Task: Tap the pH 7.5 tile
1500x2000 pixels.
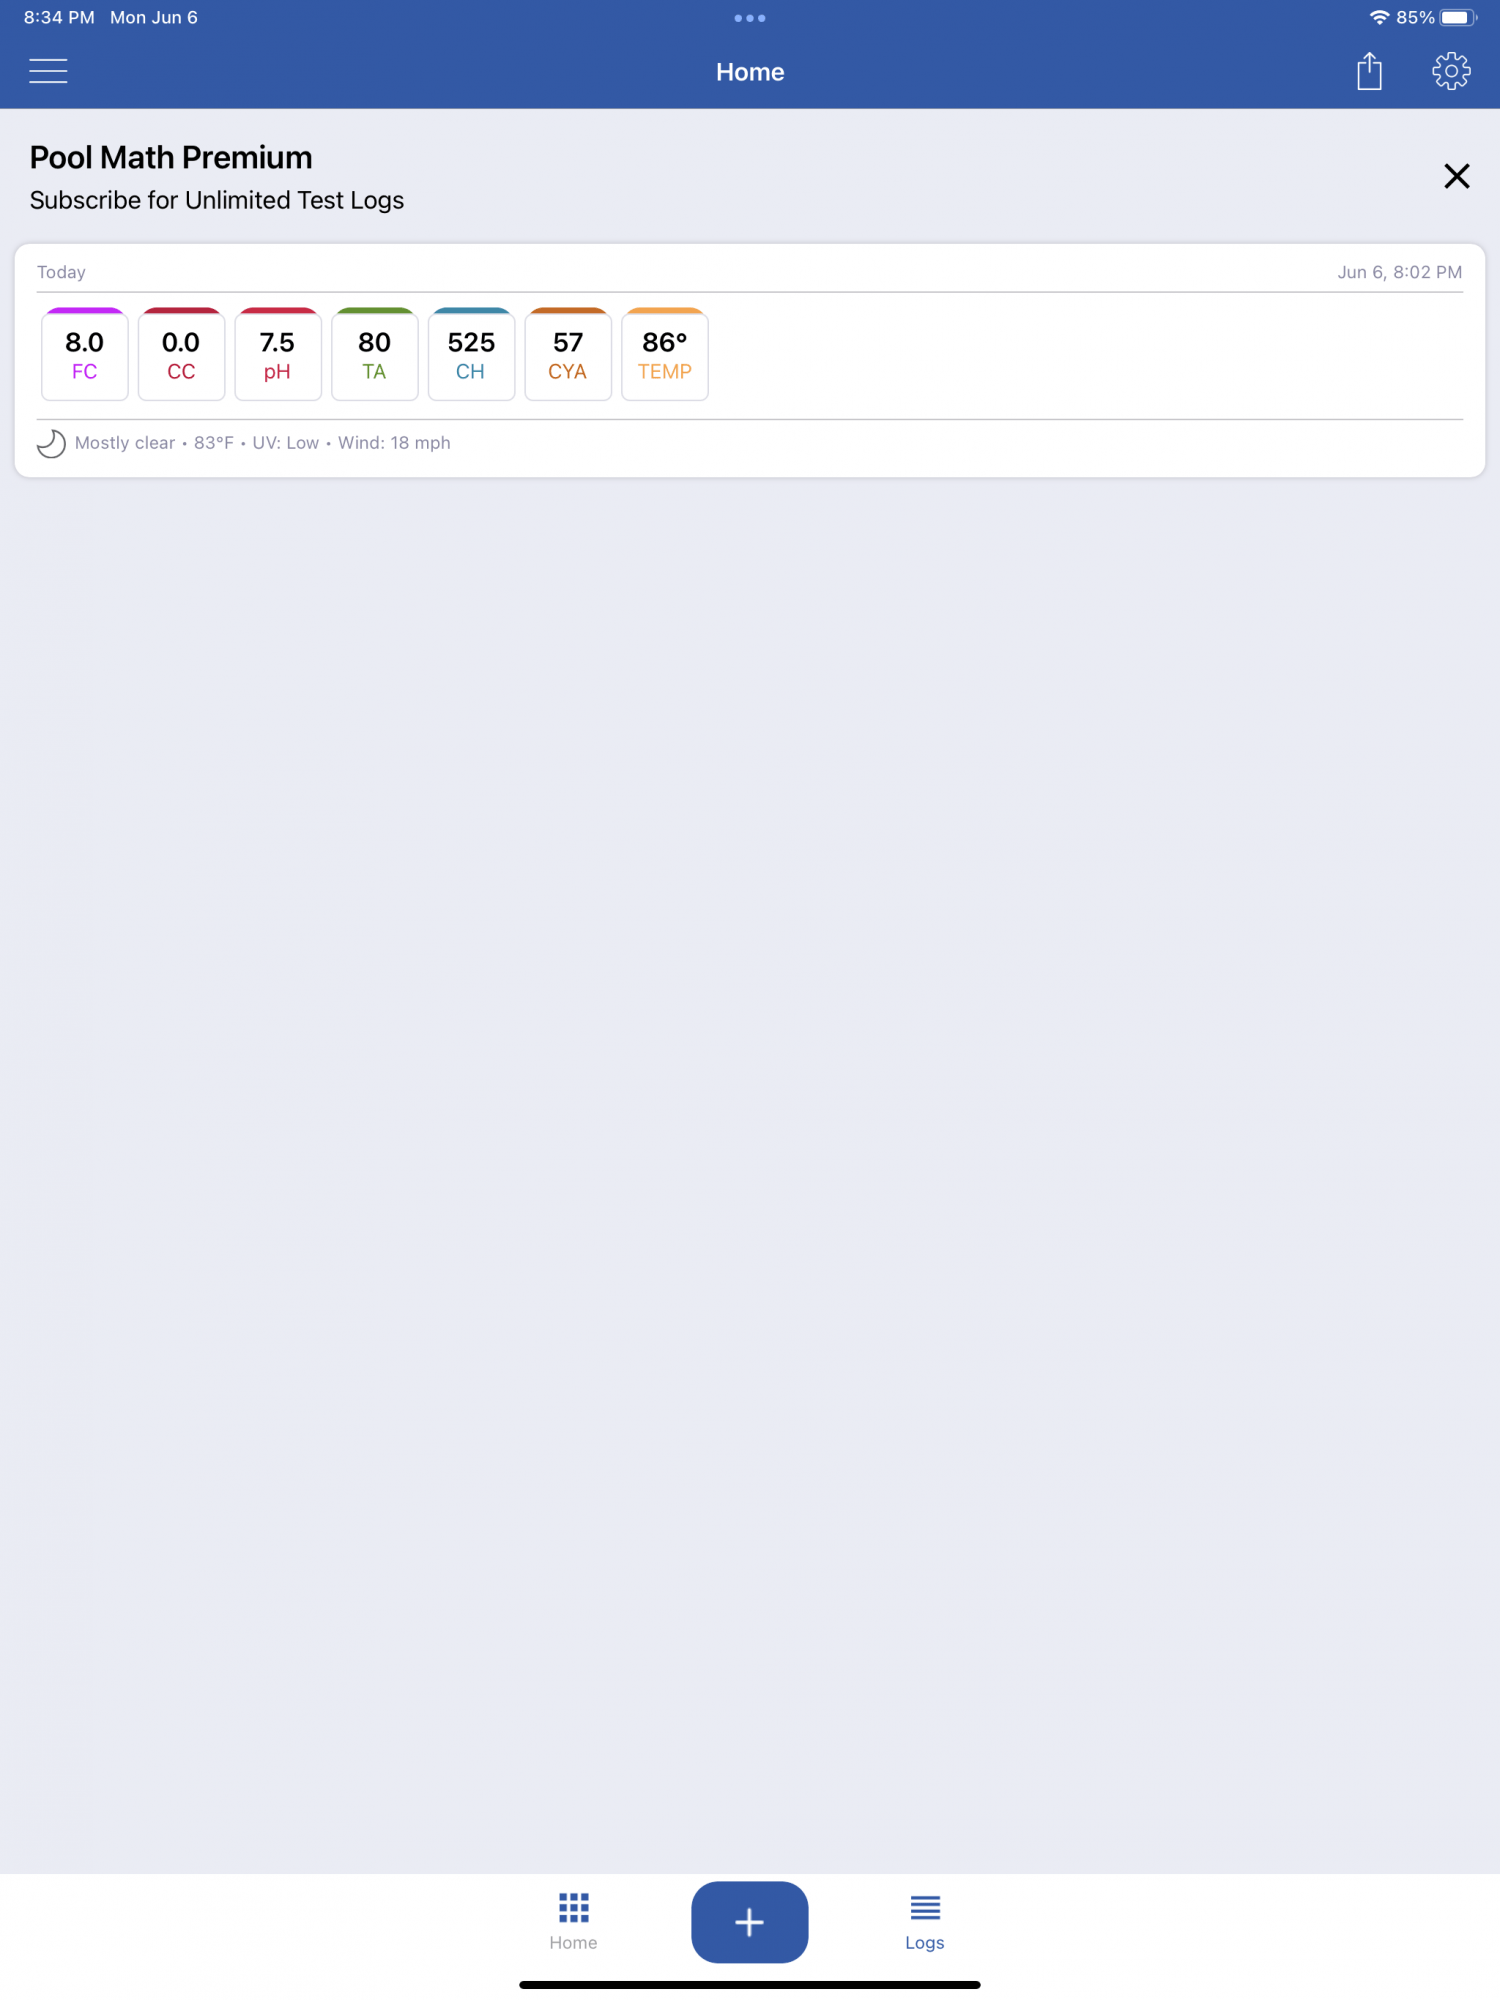Action: [x=278, y=354]
